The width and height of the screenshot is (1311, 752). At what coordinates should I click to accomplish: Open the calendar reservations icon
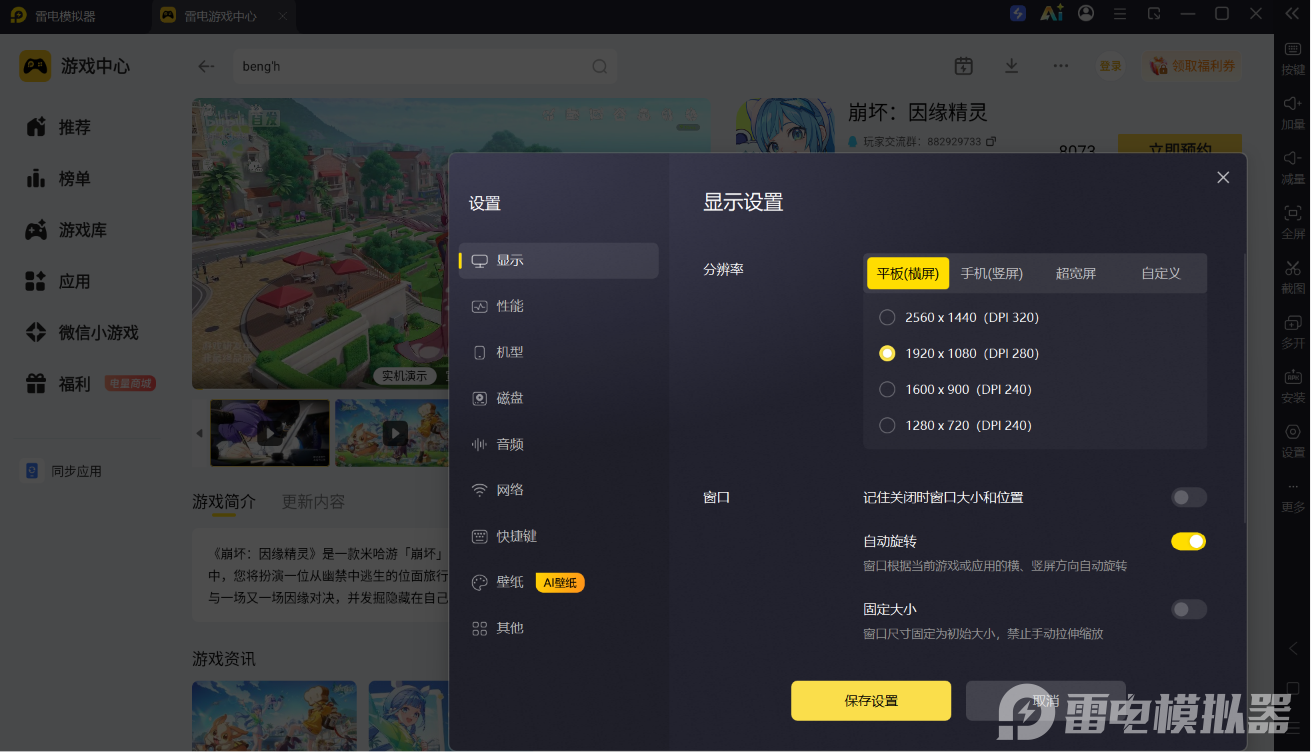click(963, 66)
